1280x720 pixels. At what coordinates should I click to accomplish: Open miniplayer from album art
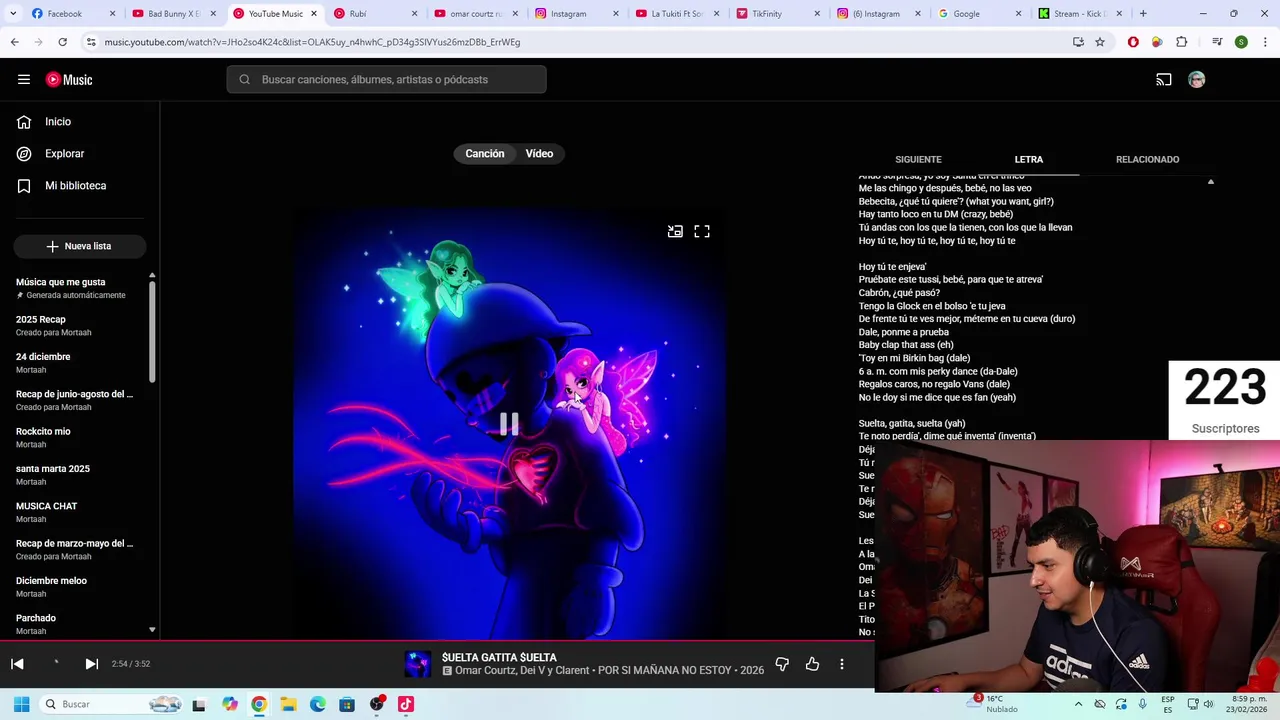coord(675,232)
